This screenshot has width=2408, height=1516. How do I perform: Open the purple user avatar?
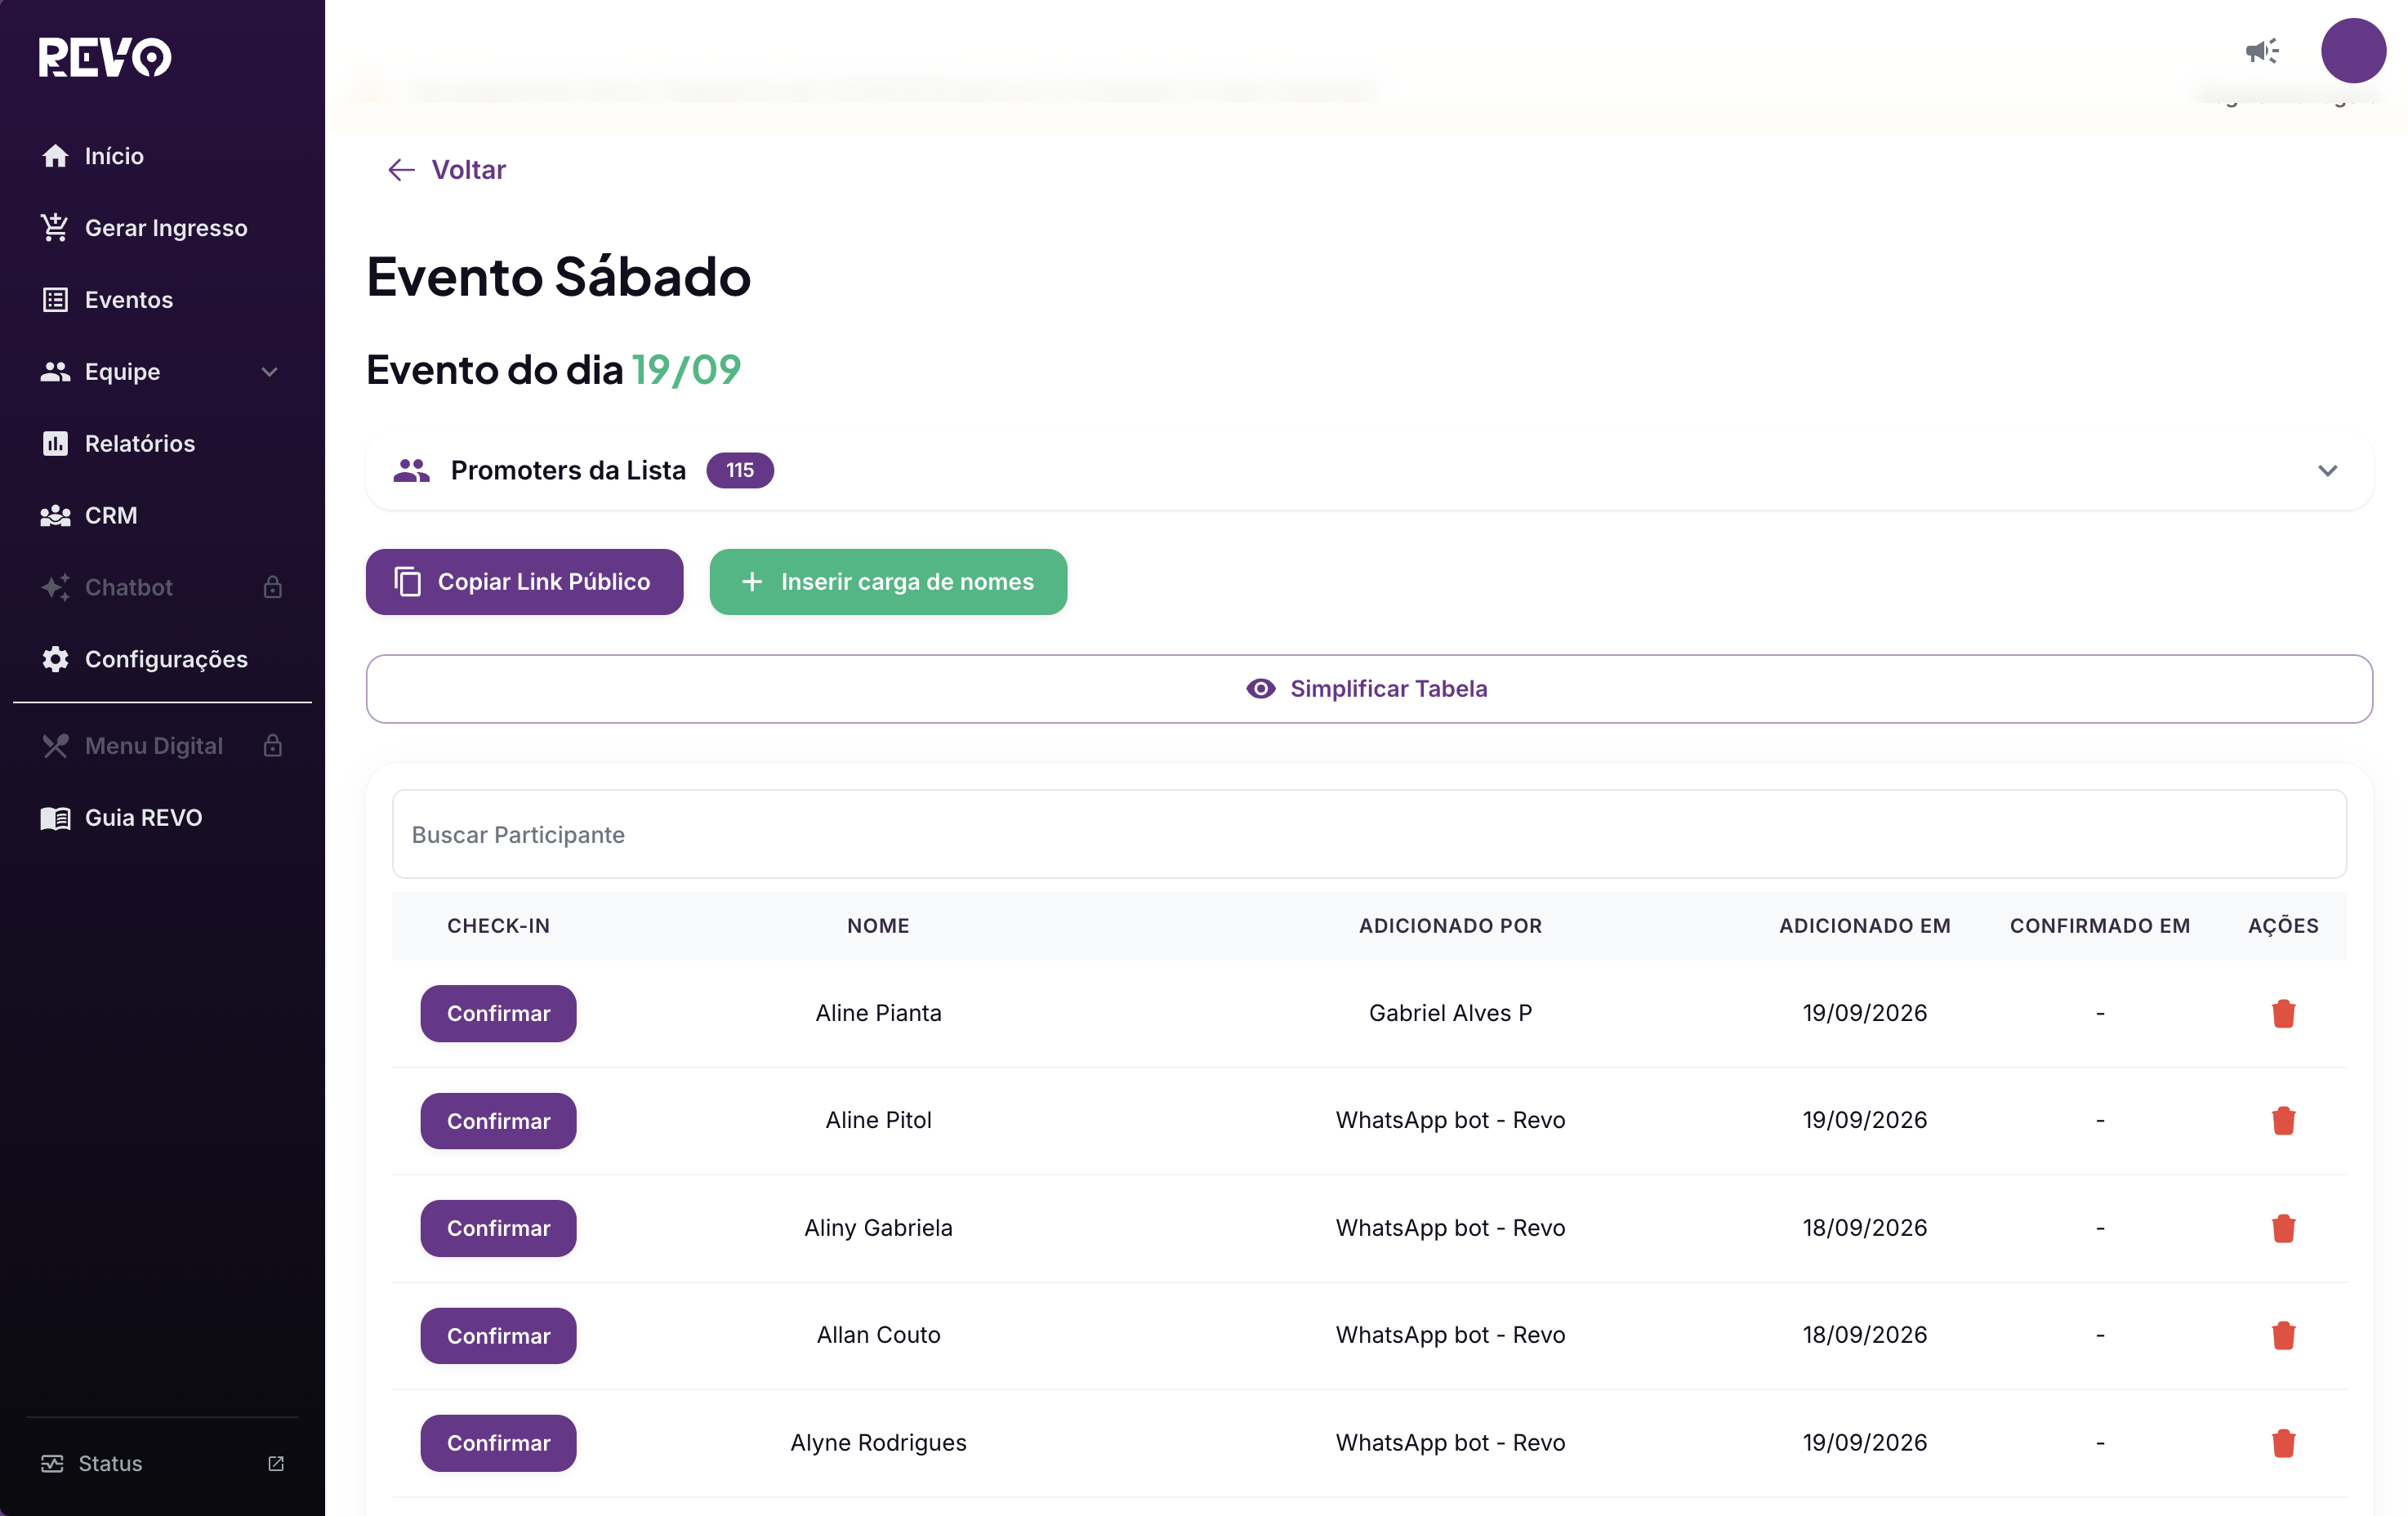(x=2353, y=51)
